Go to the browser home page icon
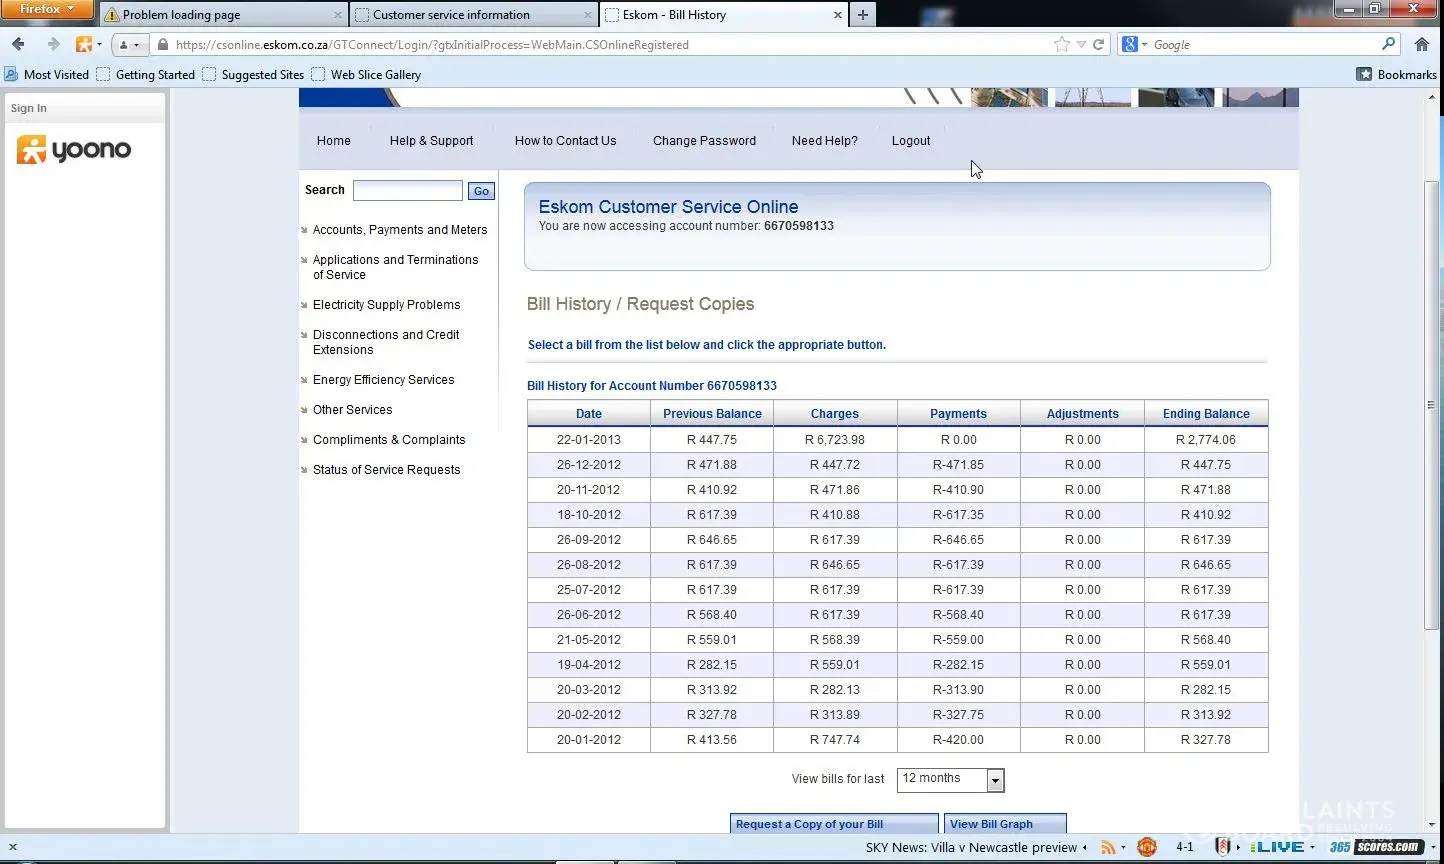The width and height of the screenshot is (1444, 864). (1421, 44)
